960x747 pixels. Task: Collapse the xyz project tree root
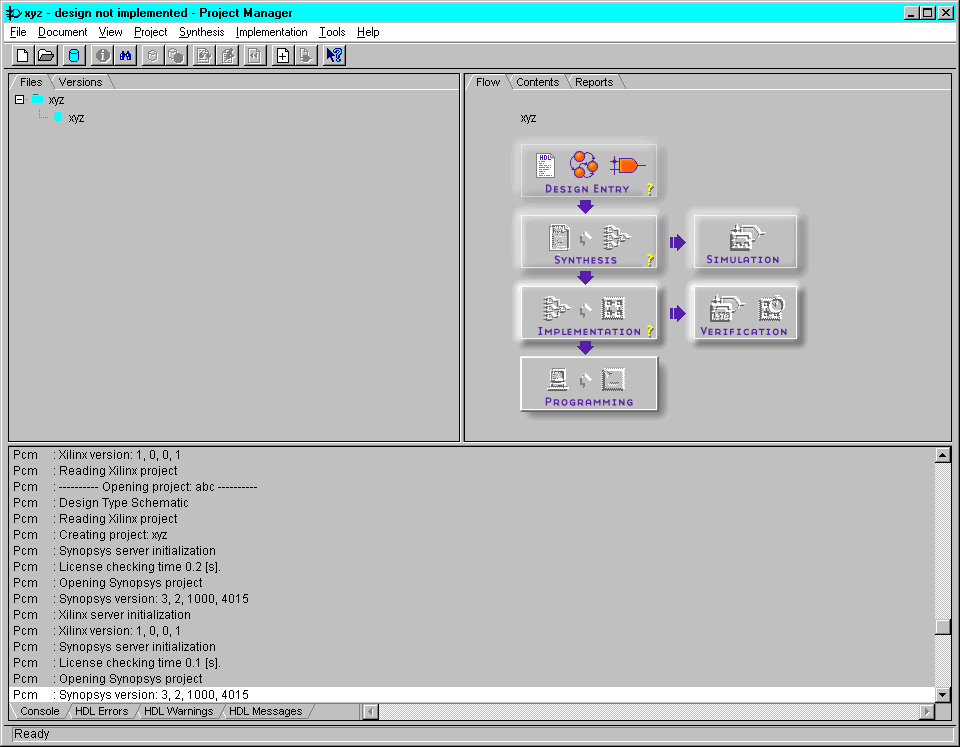pyautogui.click(x=20, y=100)
